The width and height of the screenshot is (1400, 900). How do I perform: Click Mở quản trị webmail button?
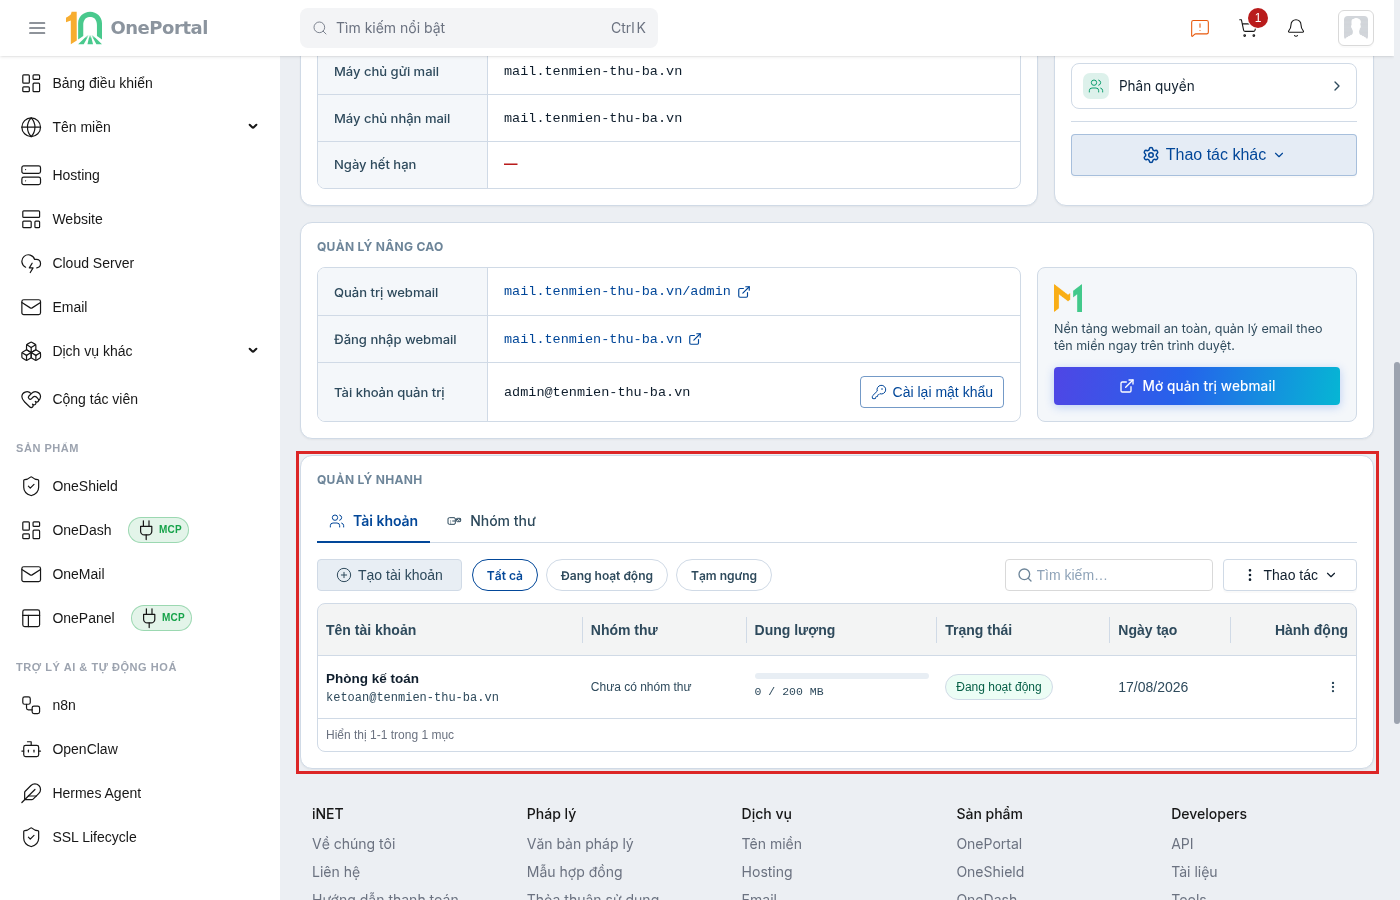click(1197, 386)
